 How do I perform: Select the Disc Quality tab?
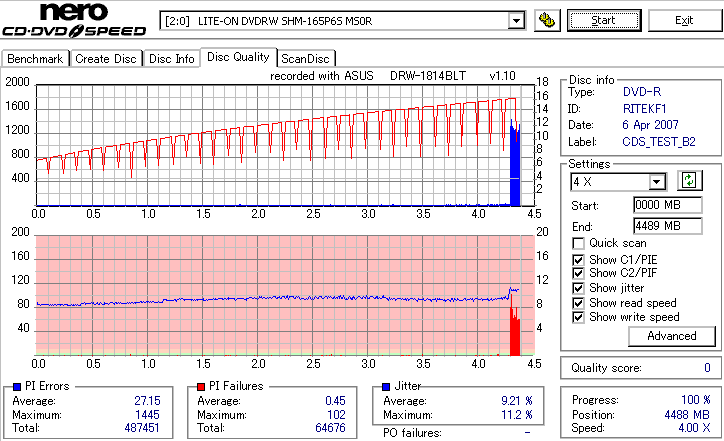click(x=238, y=57)
